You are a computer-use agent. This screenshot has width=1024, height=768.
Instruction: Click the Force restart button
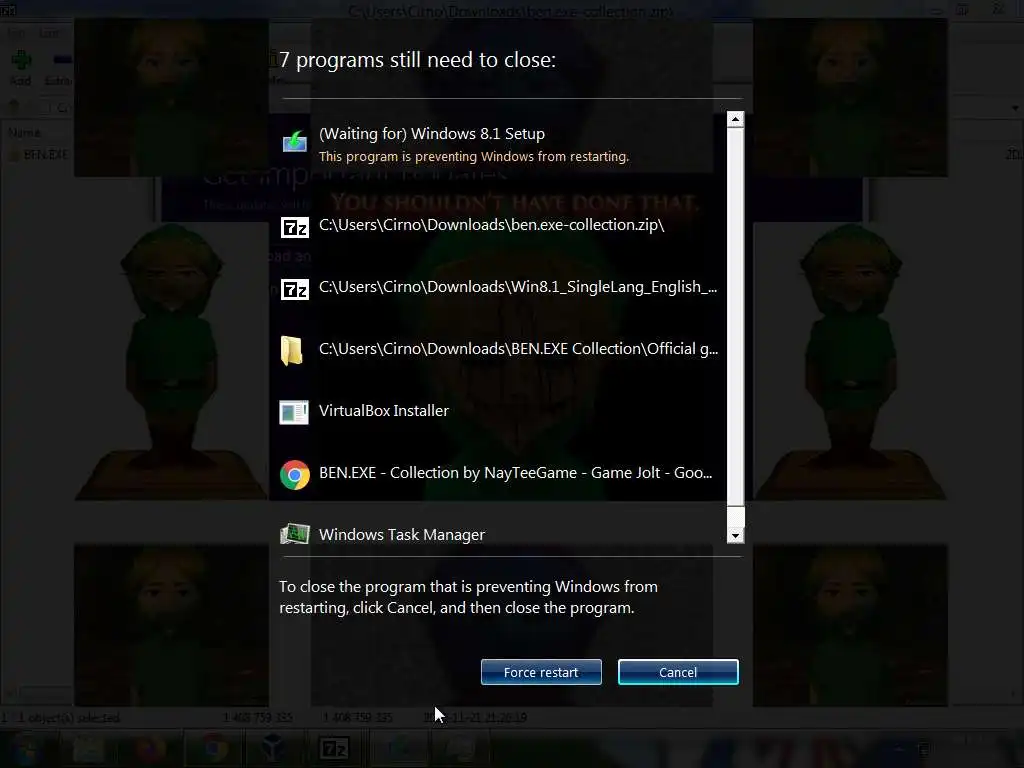pyautogui.click(x=541, y=672)
